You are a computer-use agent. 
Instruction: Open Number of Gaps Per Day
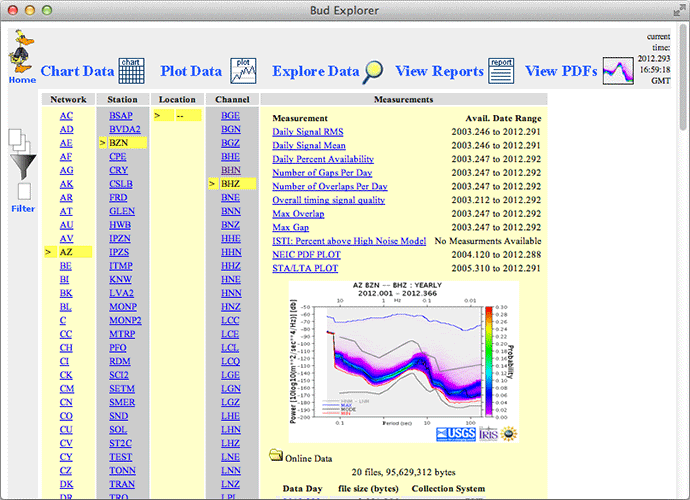coord(322,173)
